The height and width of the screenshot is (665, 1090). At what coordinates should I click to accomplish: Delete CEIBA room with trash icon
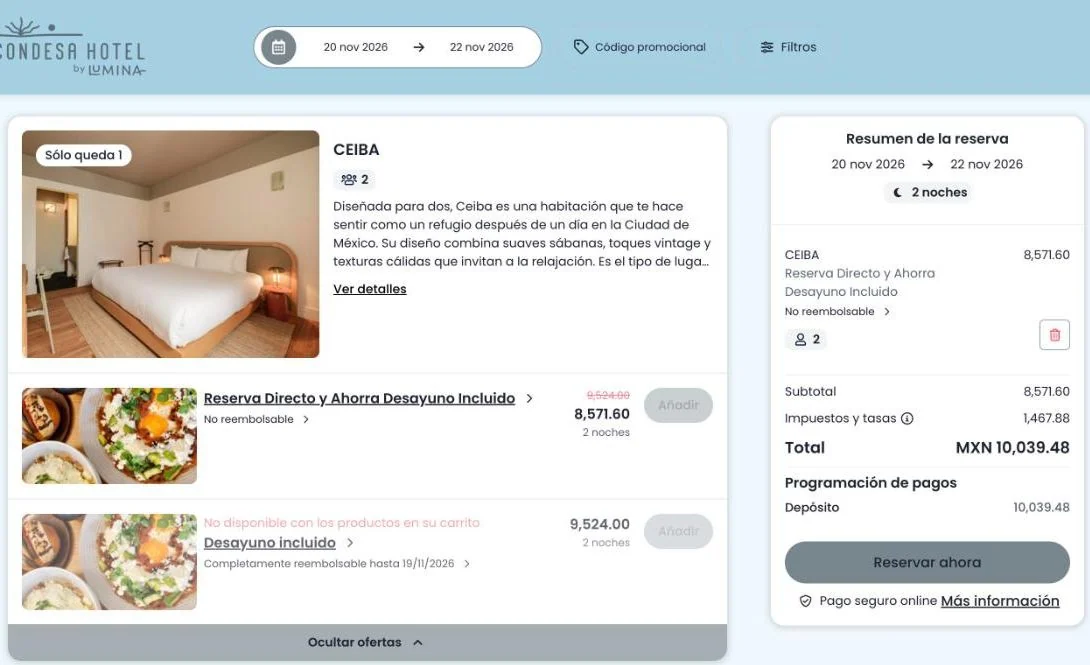(x=1054, y=335)
